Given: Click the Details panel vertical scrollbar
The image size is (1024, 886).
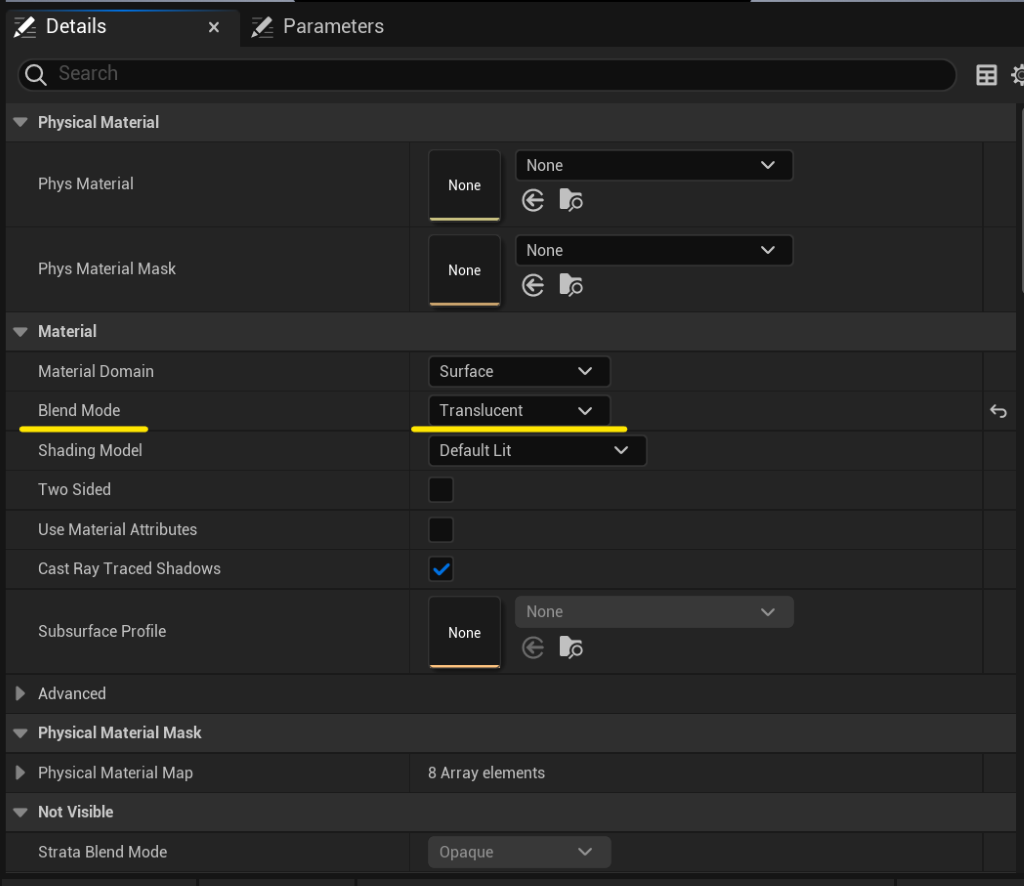Looking at the screenshot, I should point(1021,202).
